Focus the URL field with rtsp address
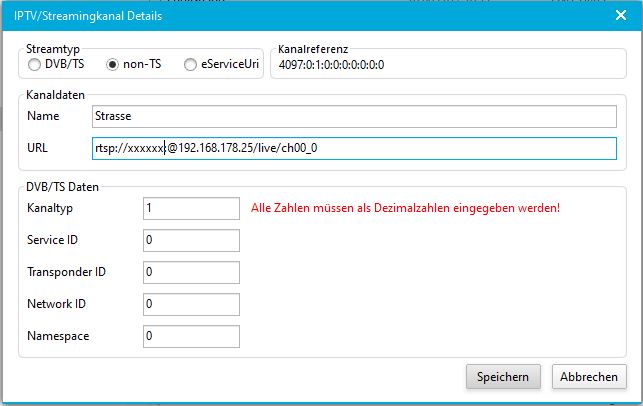Screen dimensions: 643x406 (354, 149)
